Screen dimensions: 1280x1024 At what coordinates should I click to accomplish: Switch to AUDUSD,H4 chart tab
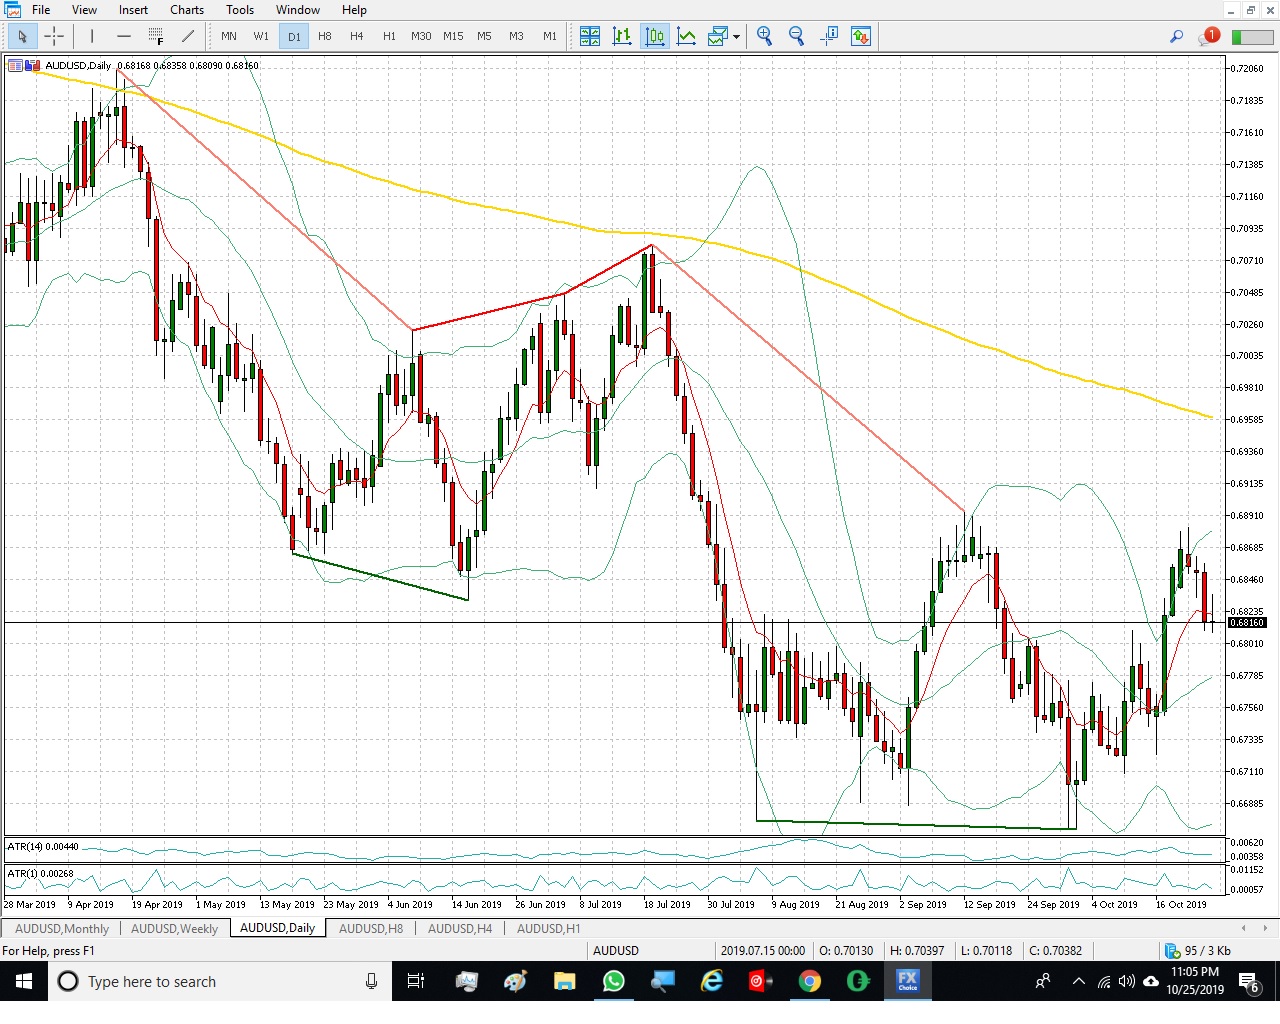(x=460, y=928)
